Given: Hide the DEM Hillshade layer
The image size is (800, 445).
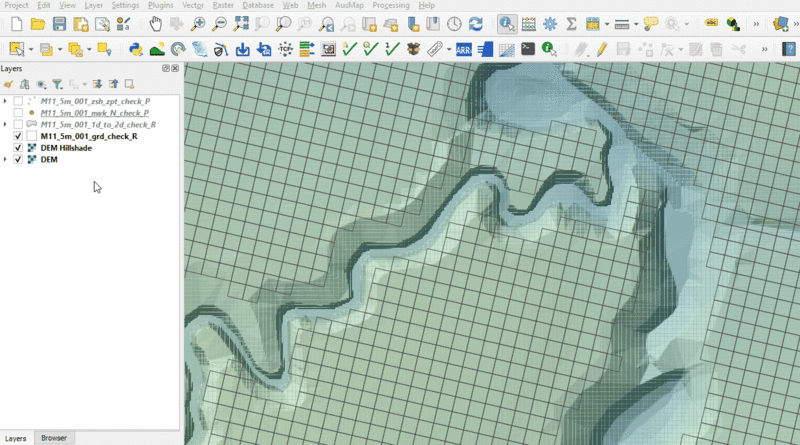Looking at the screenshot, I should coord(18,148).
